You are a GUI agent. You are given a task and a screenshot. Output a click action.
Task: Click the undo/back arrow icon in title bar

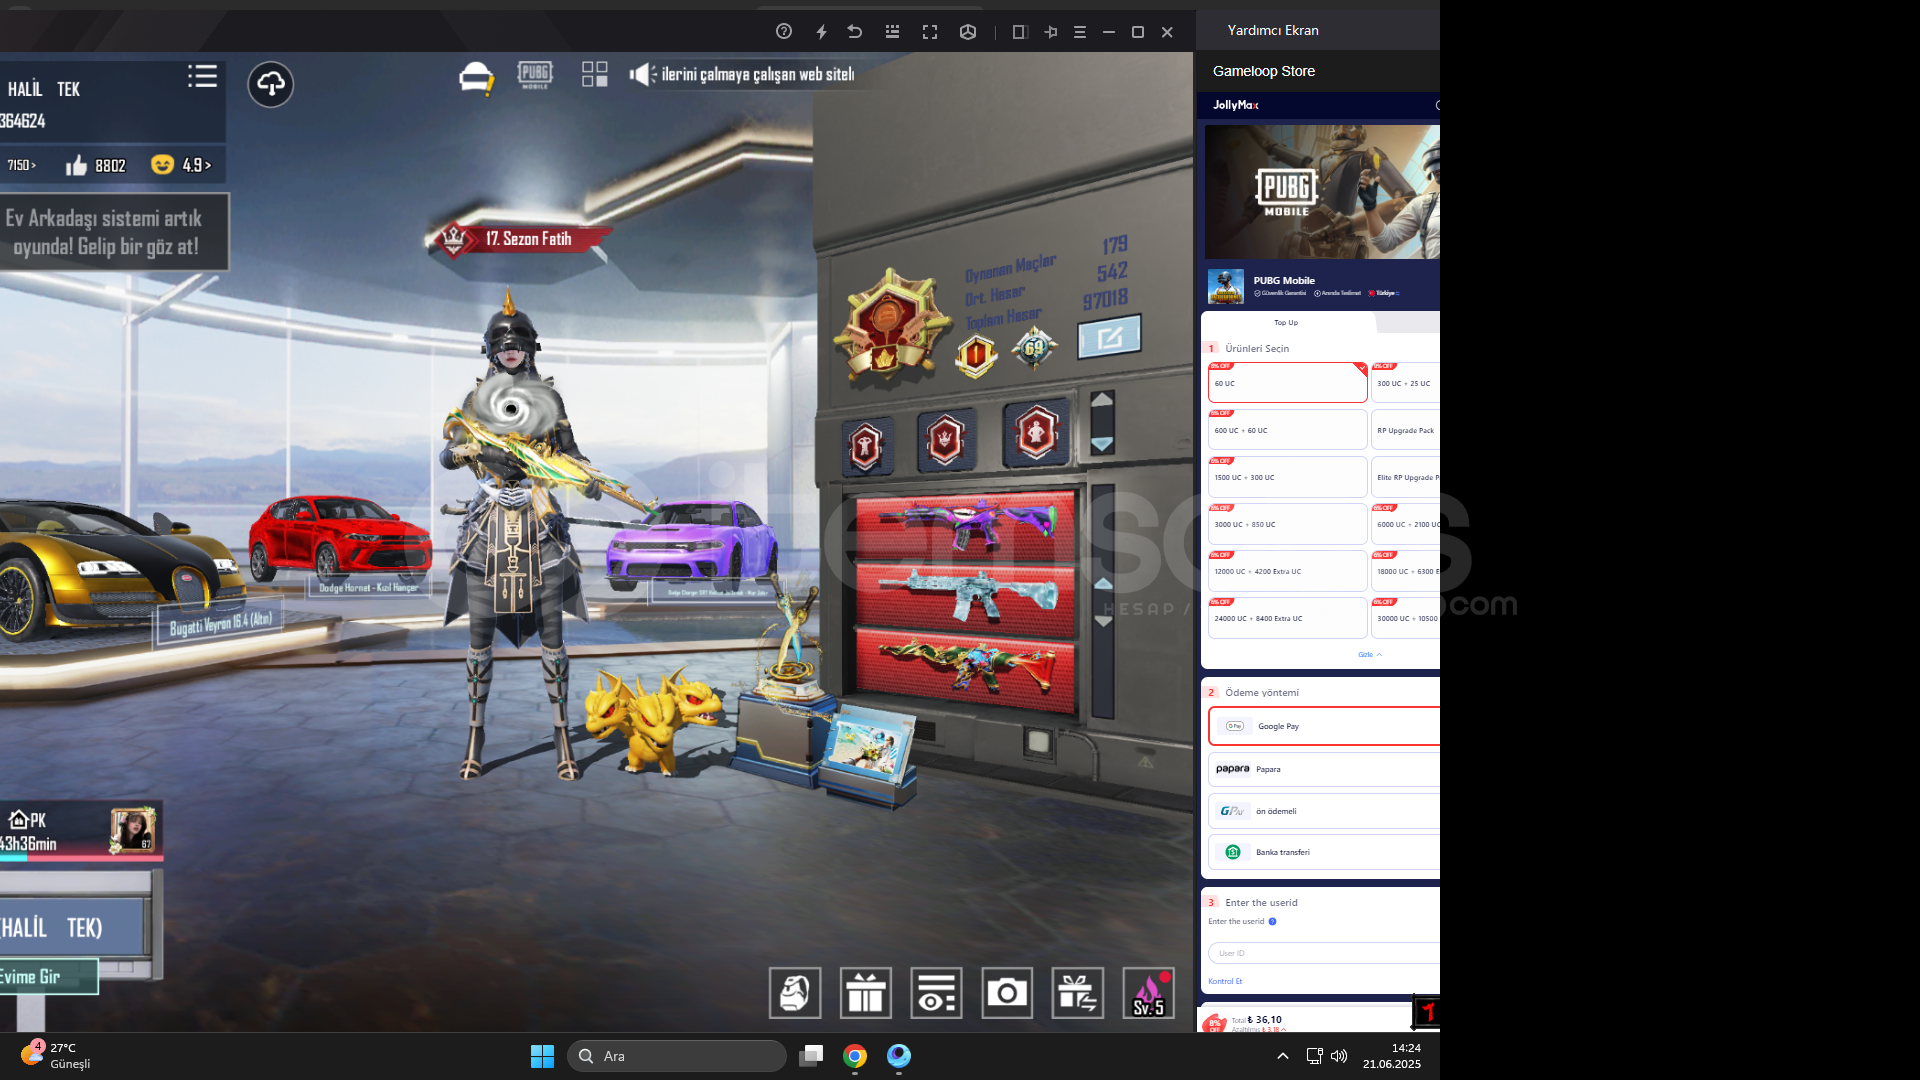click(855, 32)
